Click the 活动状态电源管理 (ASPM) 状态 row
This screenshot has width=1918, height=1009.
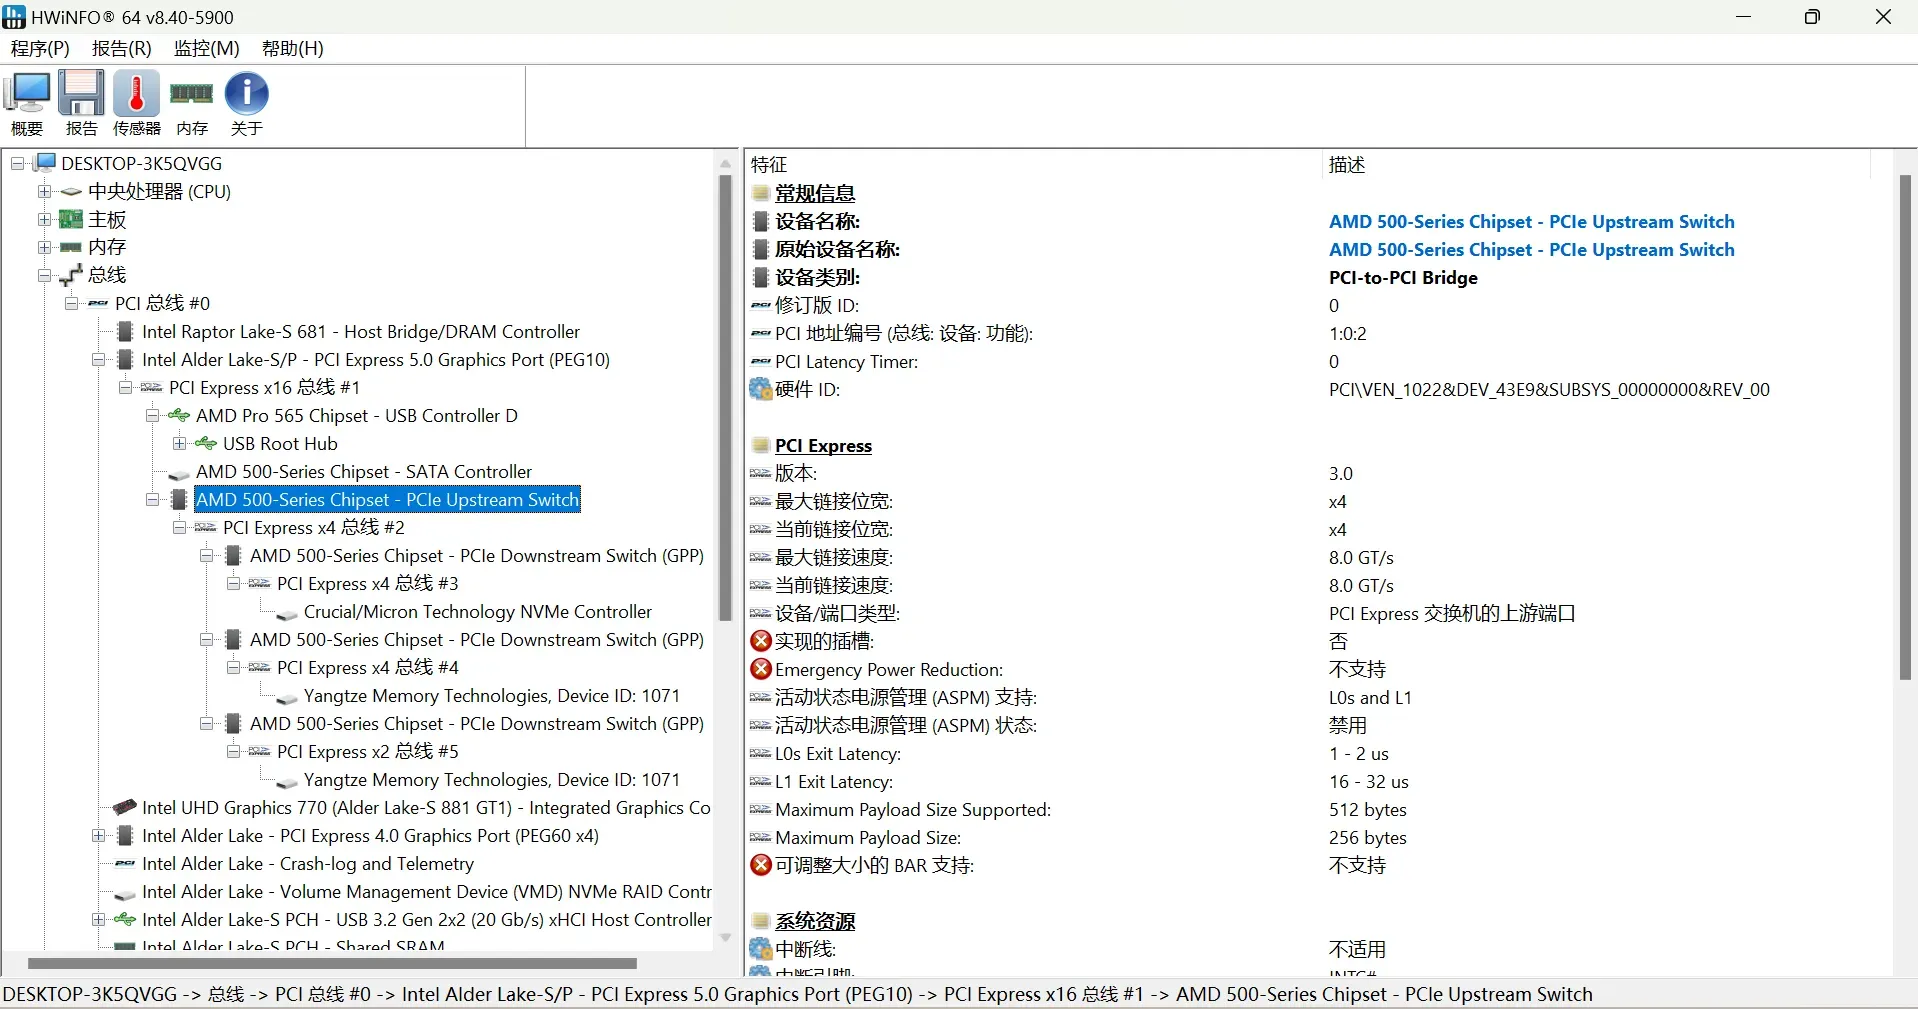pyautogui.click(x=1309, y=725)
